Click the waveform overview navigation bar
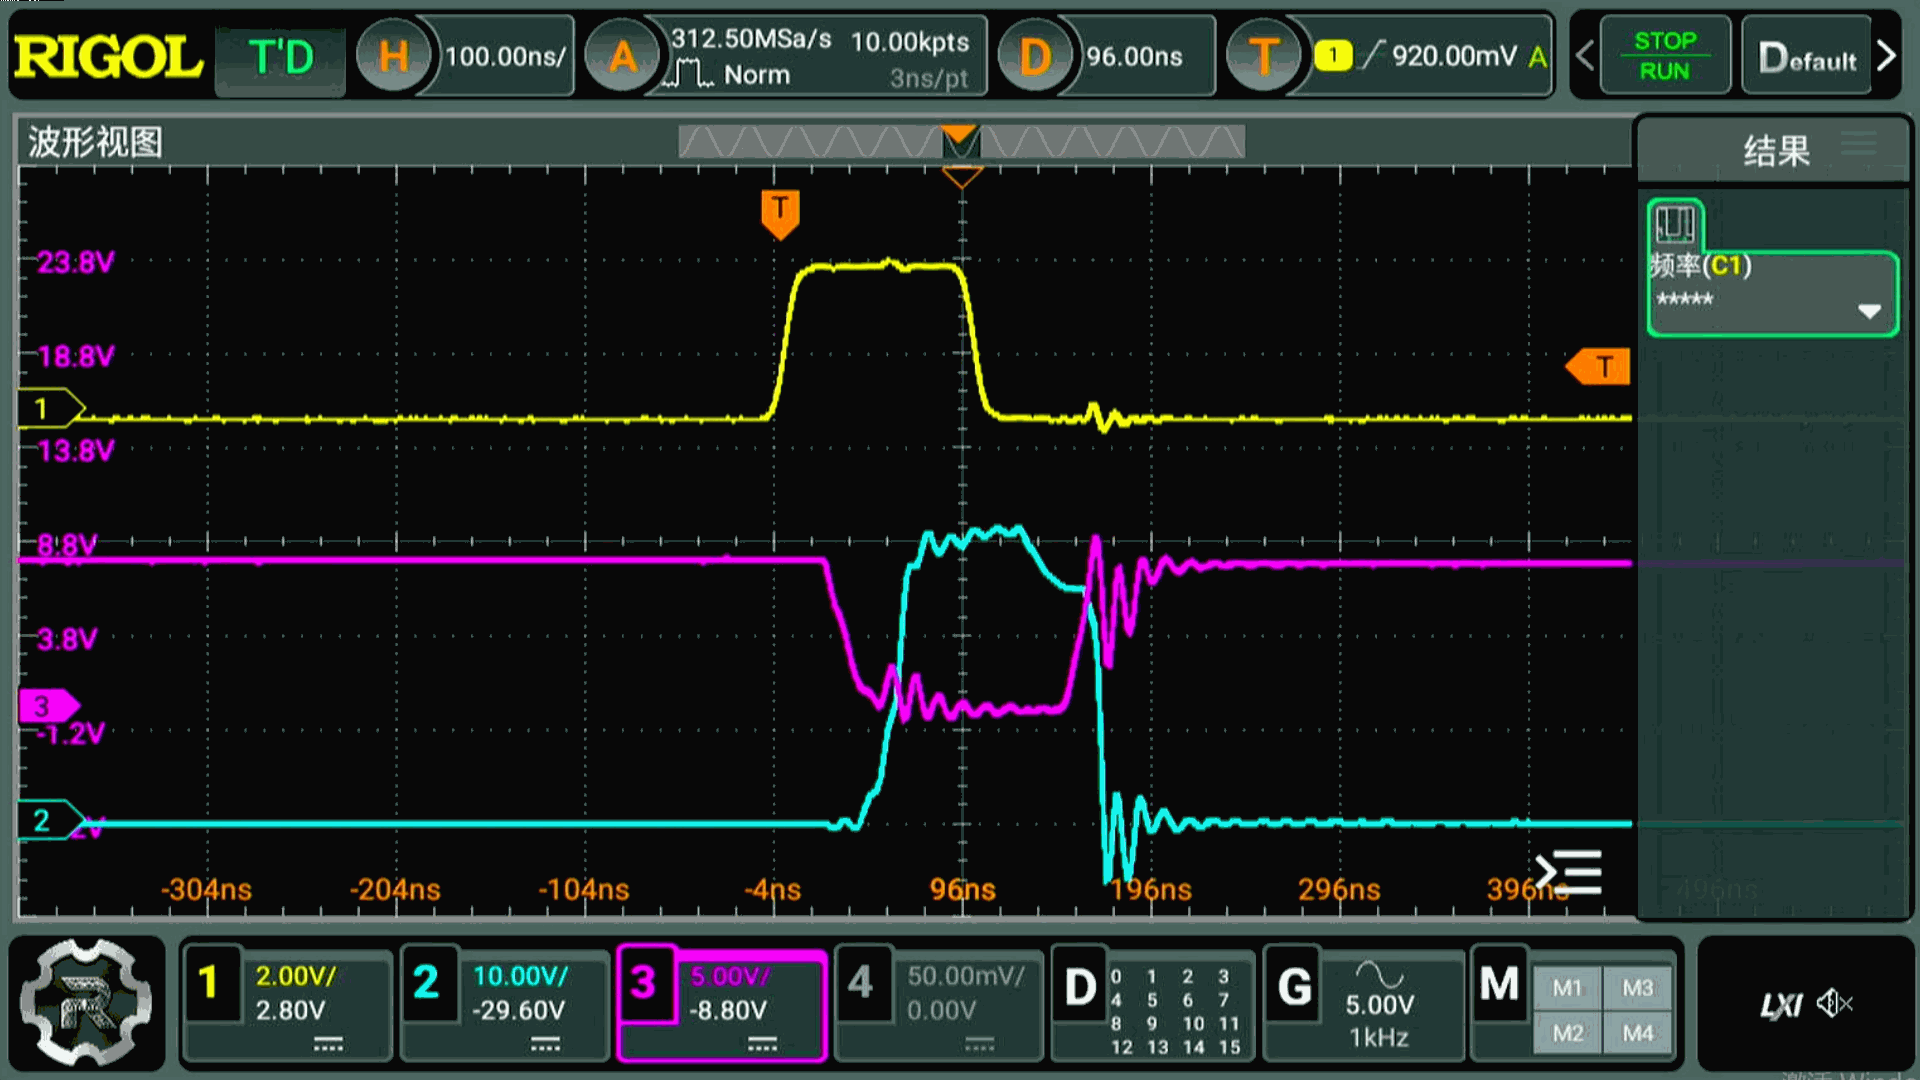This screenshot has height=1080, width=1920. point(960,142)
